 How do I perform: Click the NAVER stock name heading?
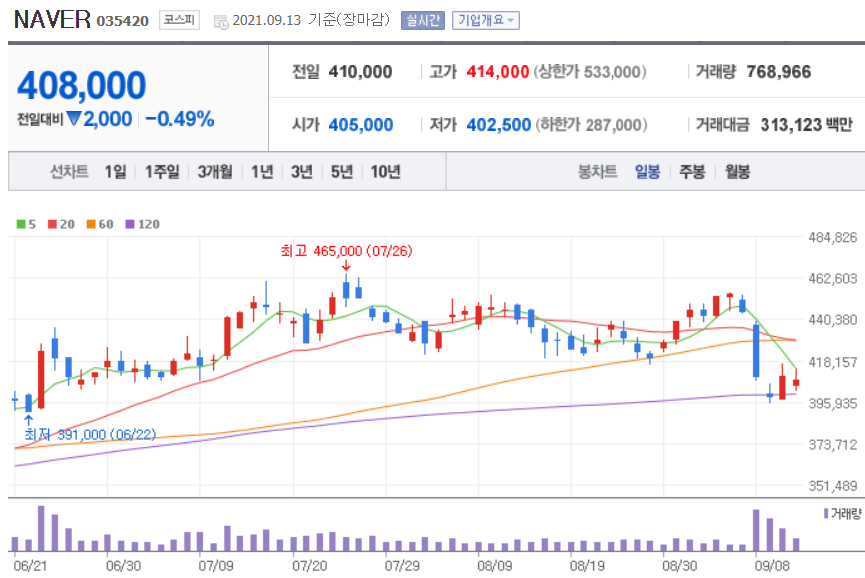[52, 19]
